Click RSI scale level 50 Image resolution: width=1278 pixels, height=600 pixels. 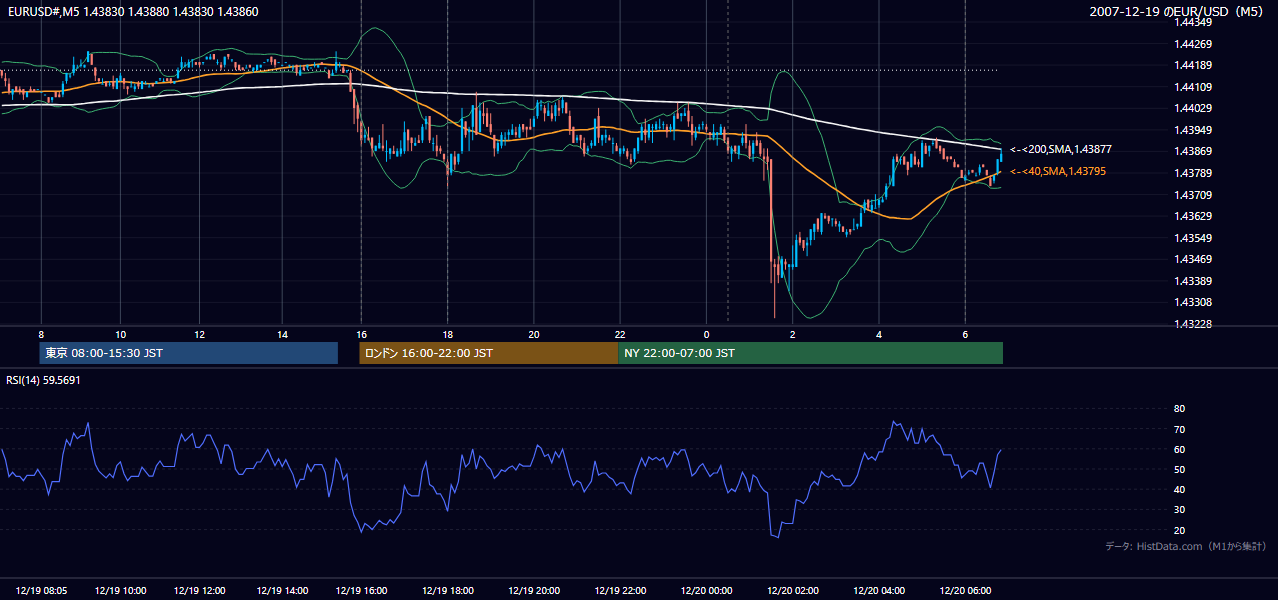point(1180,469)
